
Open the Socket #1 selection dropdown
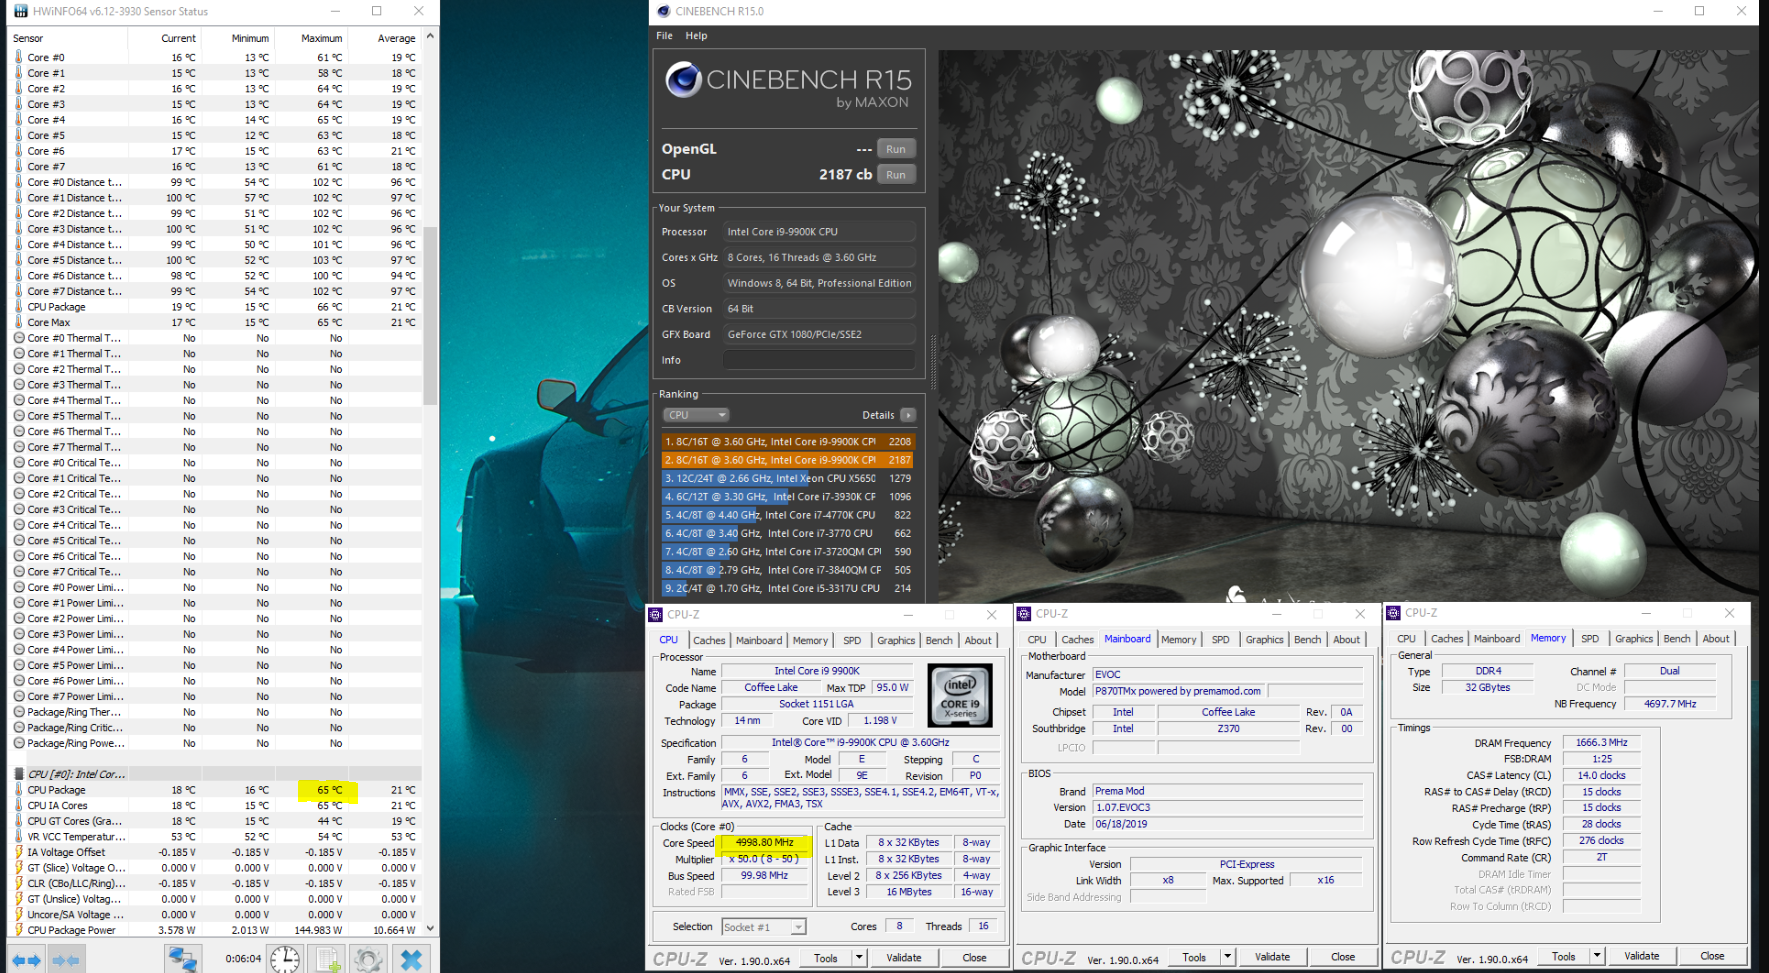pos(764,927)
